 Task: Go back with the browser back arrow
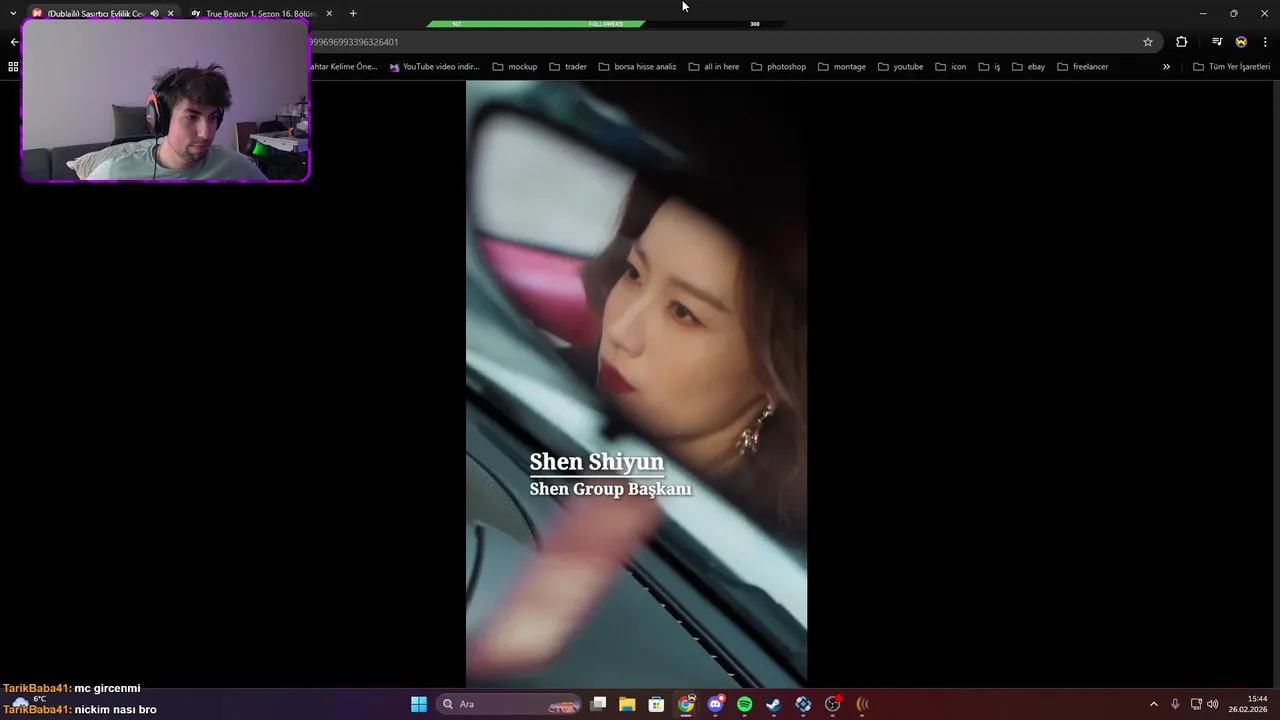(x=14, y=42)
